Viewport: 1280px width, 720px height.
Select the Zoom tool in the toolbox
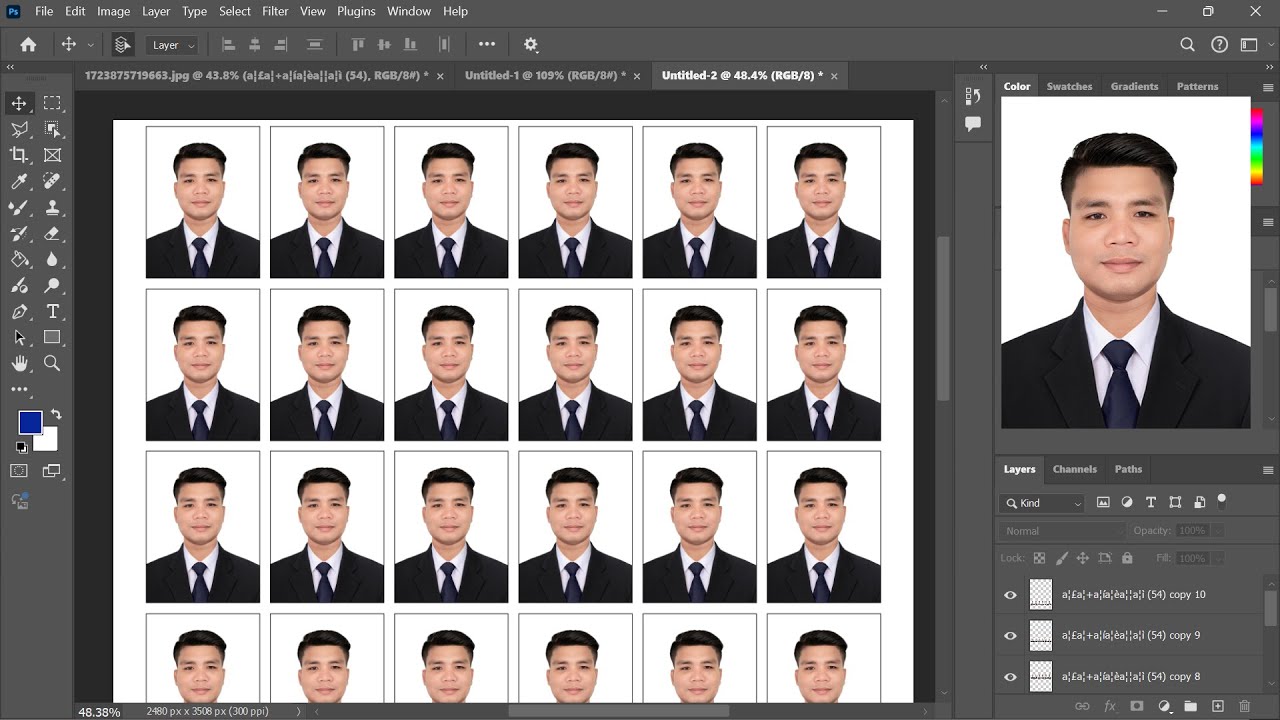(52, 364)
